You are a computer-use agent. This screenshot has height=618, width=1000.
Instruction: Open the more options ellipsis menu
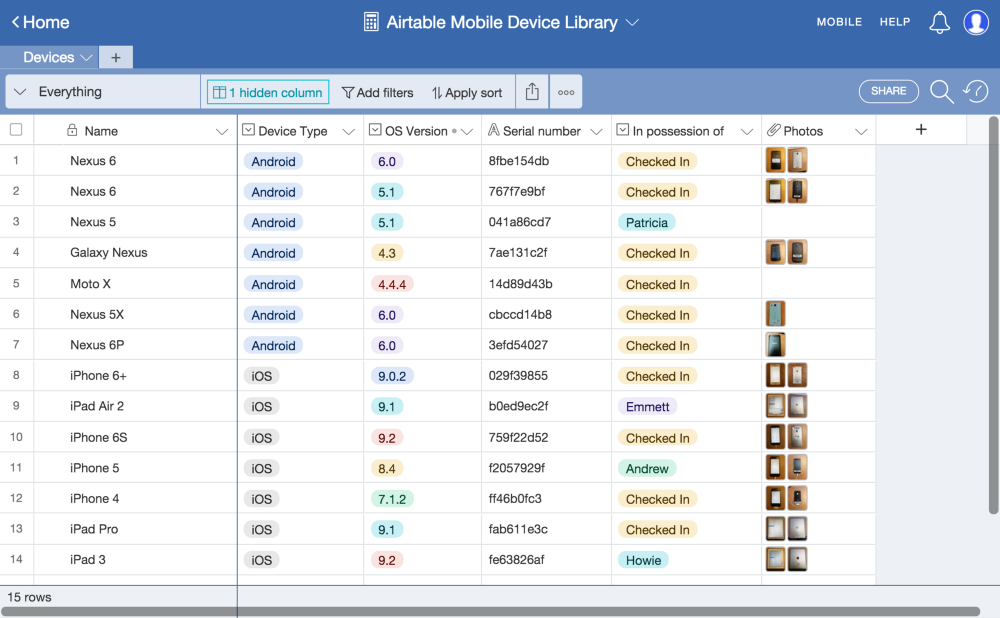pyautogui.click(x=566, y=92)
